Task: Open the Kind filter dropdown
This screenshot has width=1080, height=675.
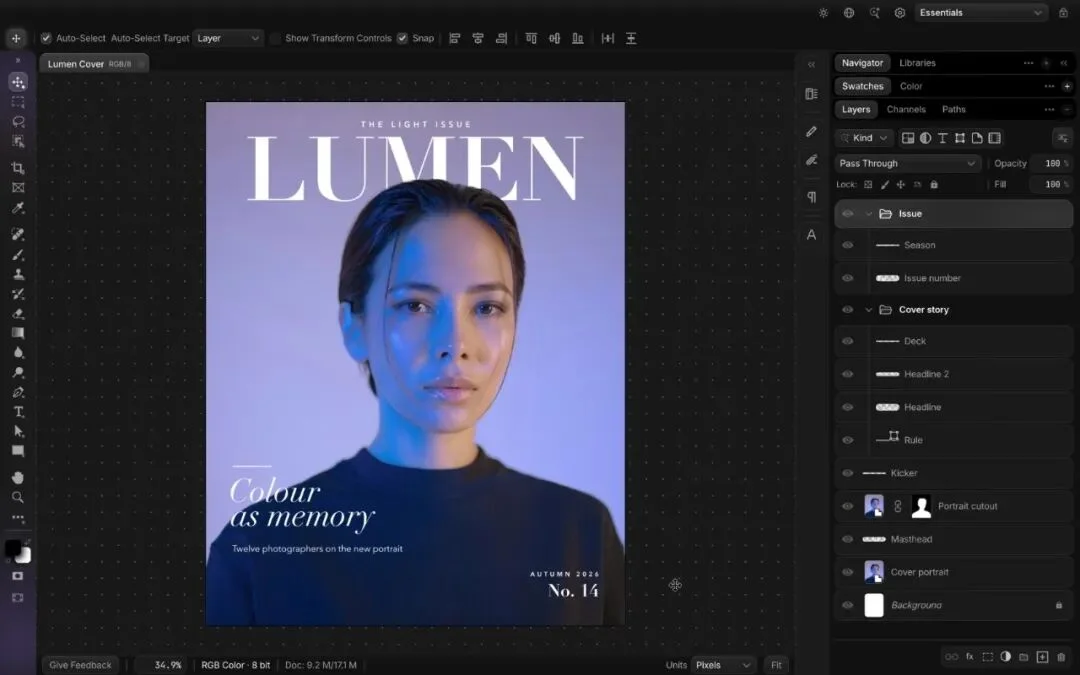Action: [864, 138]
